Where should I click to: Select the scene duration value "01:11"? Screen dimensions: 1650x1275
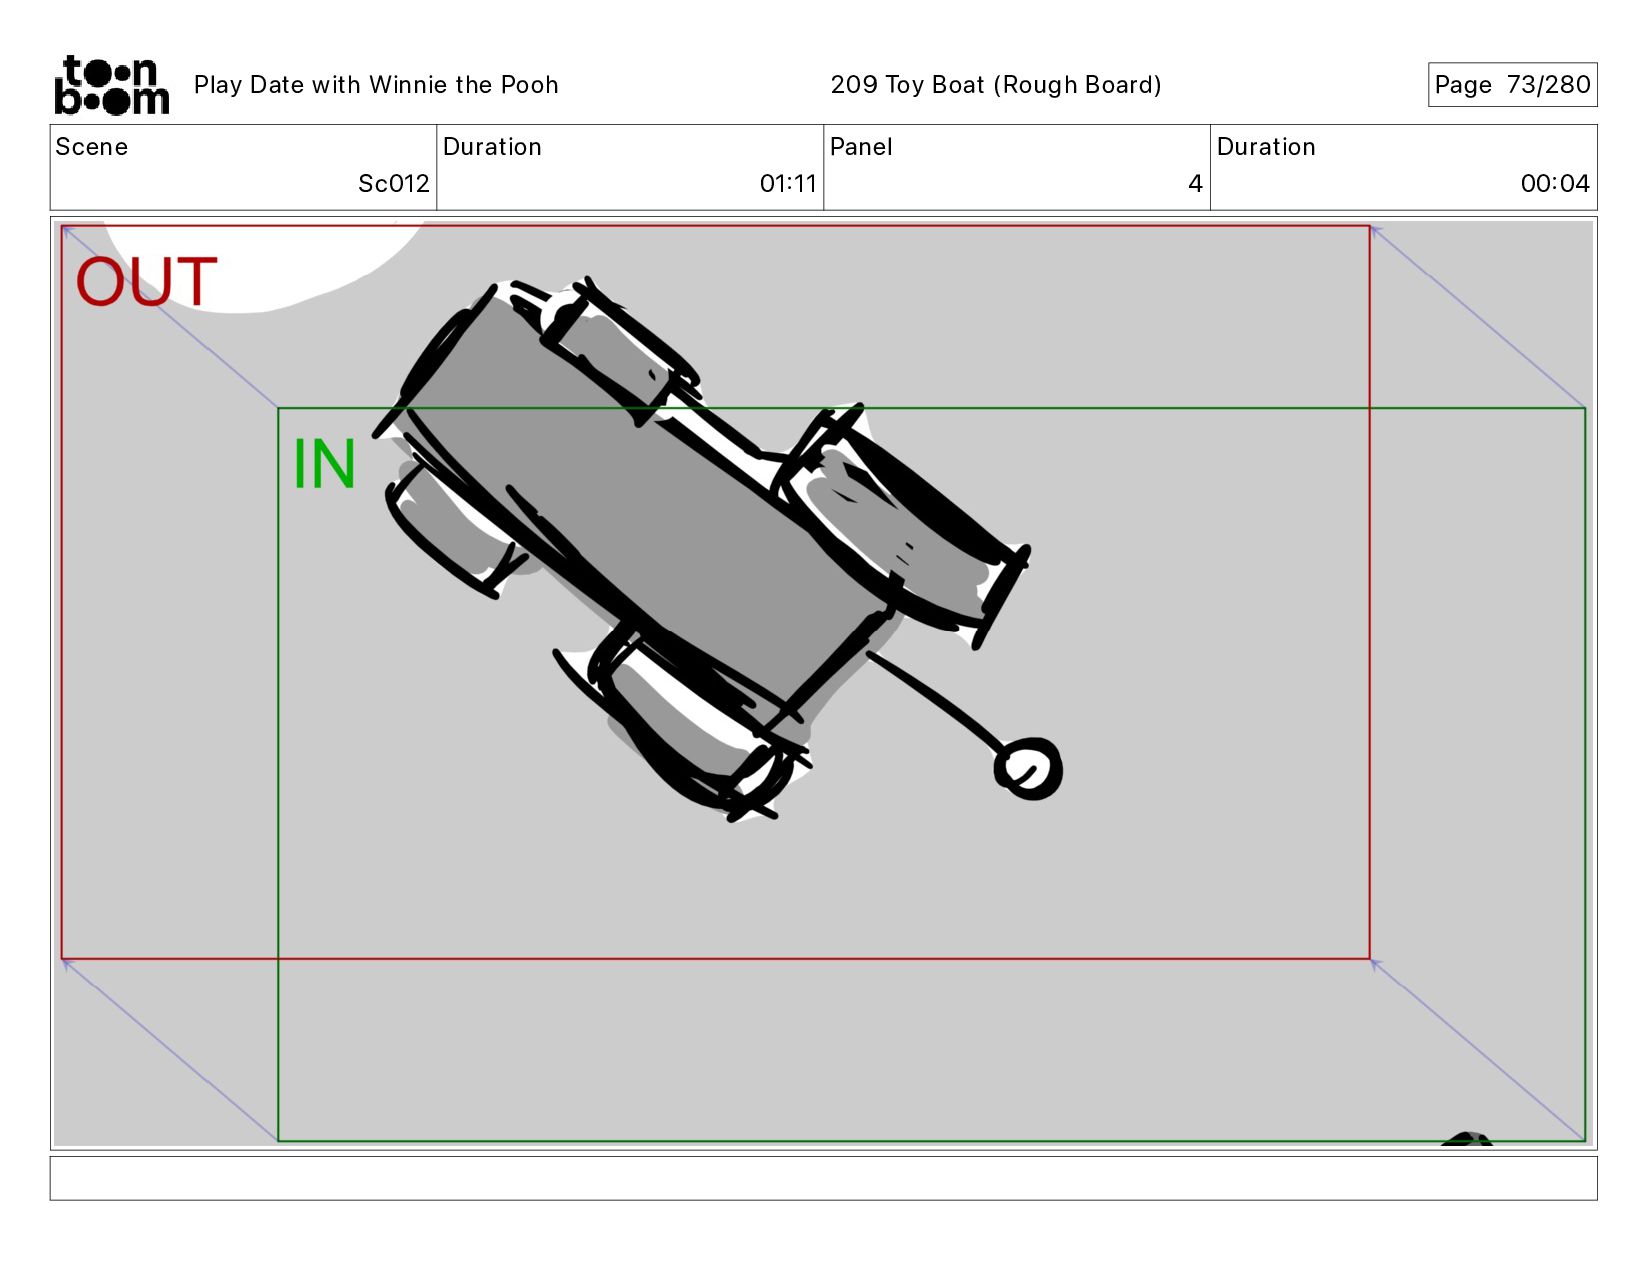(788, 184)
